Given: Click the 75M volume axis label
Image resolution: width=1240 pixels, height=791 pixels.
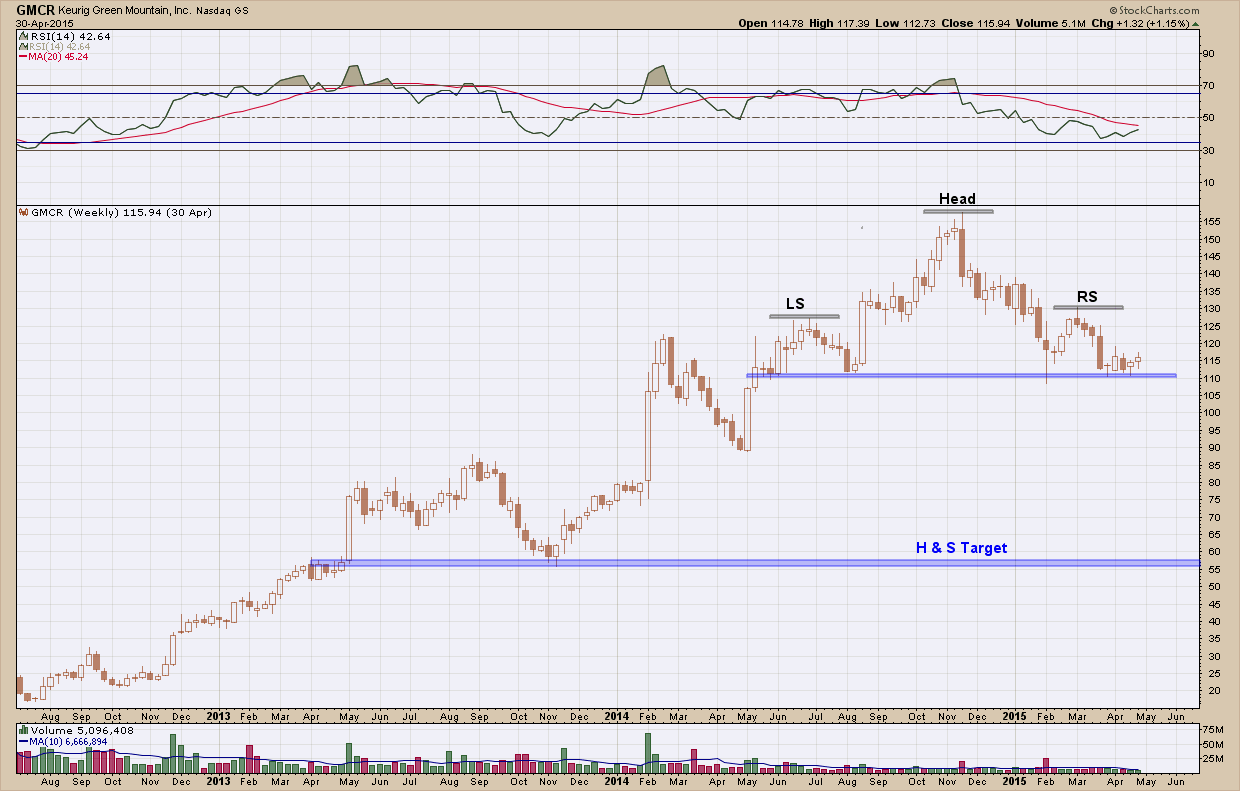Looking at the screenshot, I should pyautogui.click(x=1214, y=730).
